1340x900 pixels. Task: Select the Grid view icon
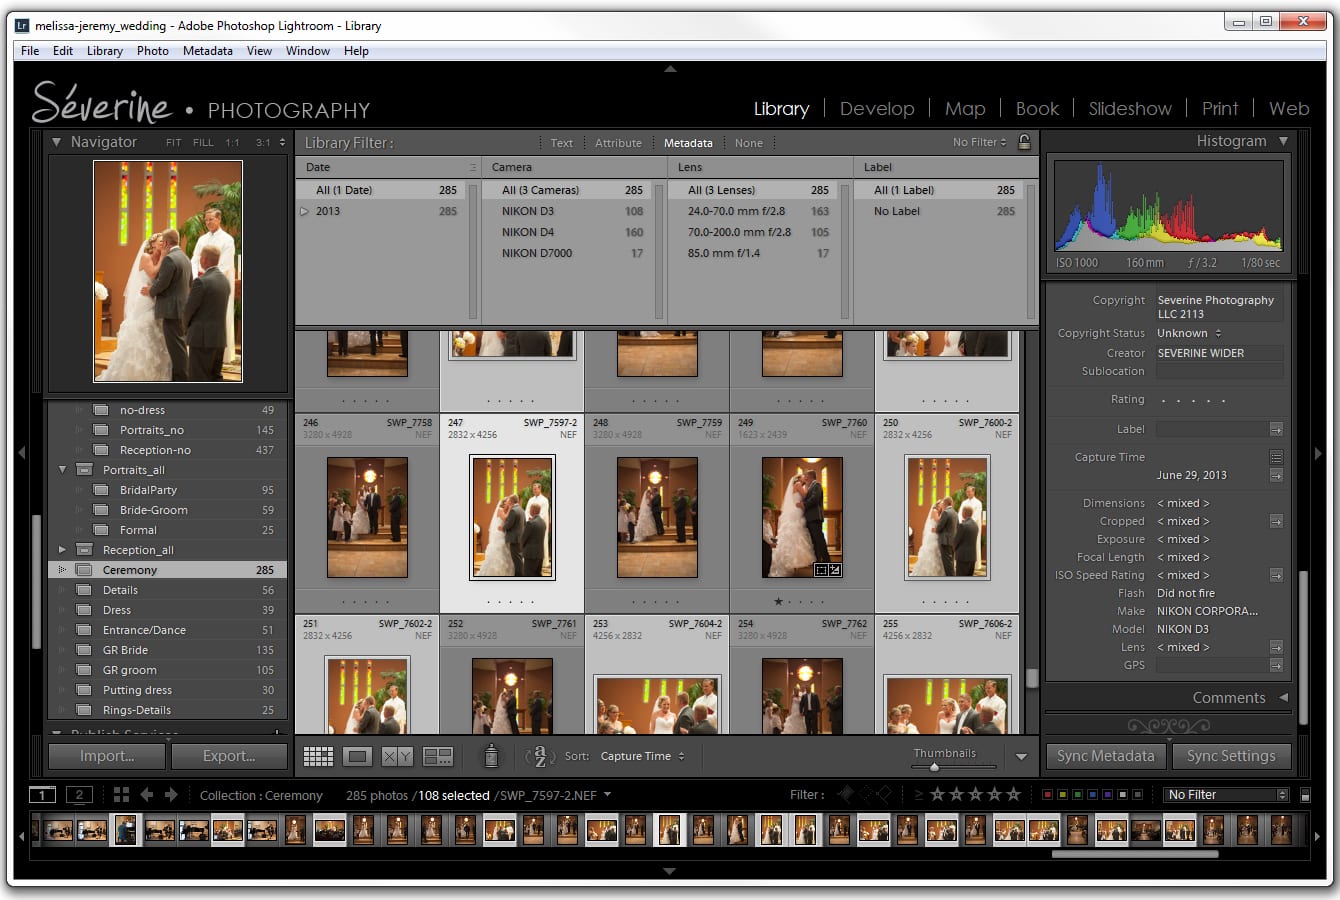click(x=318, y=756)
